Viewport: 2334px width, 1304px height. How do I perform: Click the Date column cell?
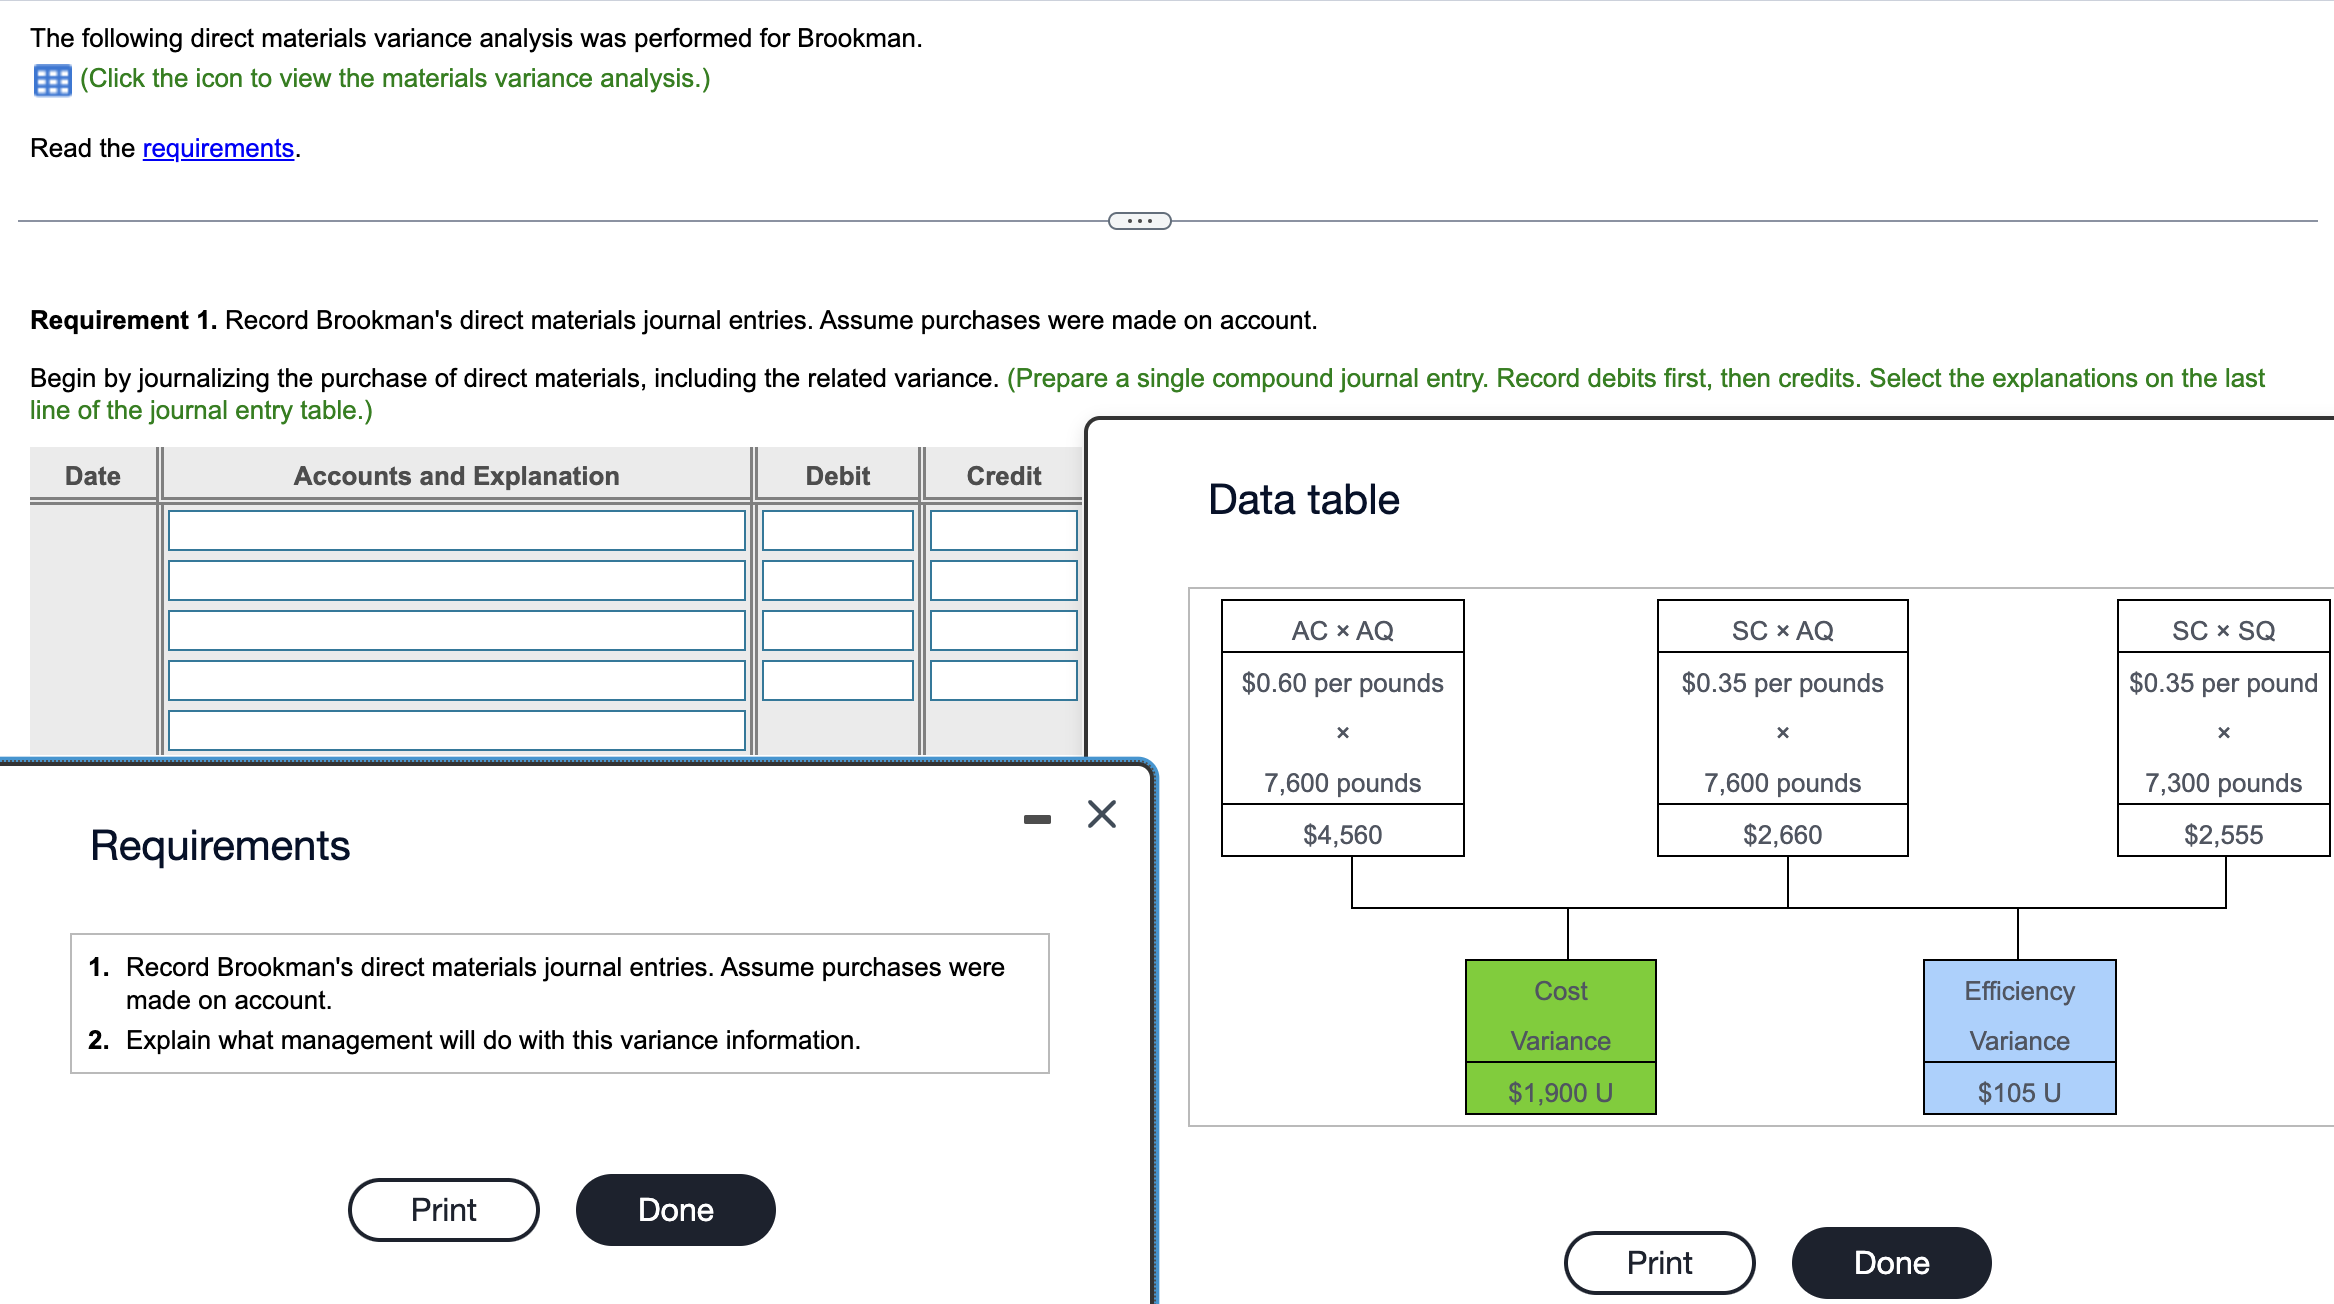(x=92, y=529)
